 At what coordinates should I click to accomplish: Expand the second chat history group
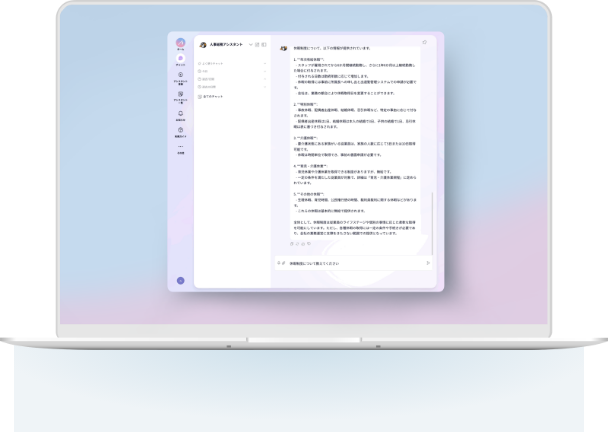[265, 71]
